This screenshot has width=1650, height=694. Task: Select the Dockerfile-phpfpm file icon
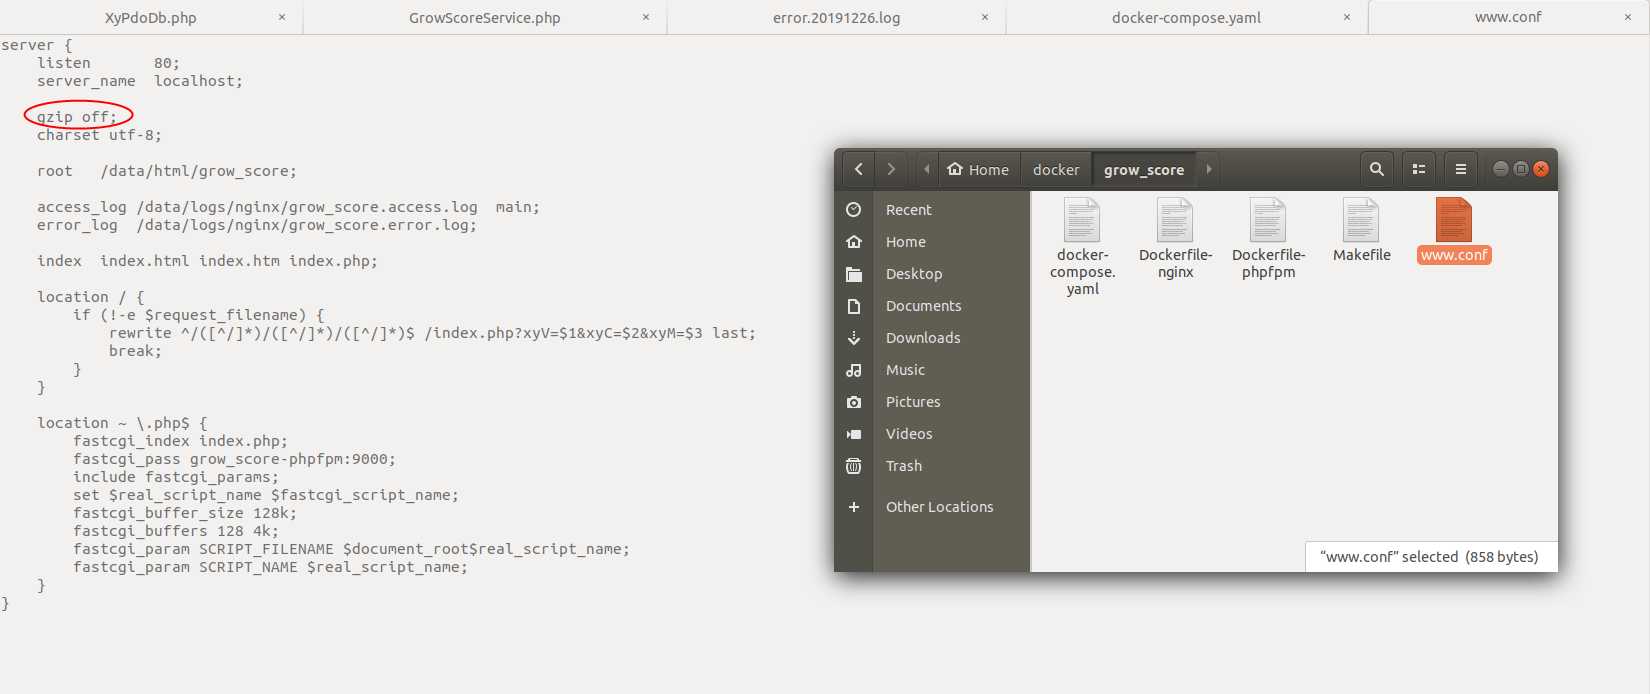pos(1268,220)
